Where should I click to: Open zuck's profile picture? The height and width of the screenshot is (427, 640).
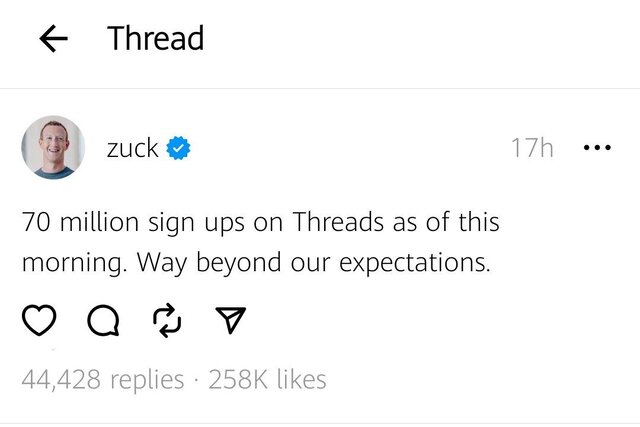pyautogui.click(x=53, y=147)
